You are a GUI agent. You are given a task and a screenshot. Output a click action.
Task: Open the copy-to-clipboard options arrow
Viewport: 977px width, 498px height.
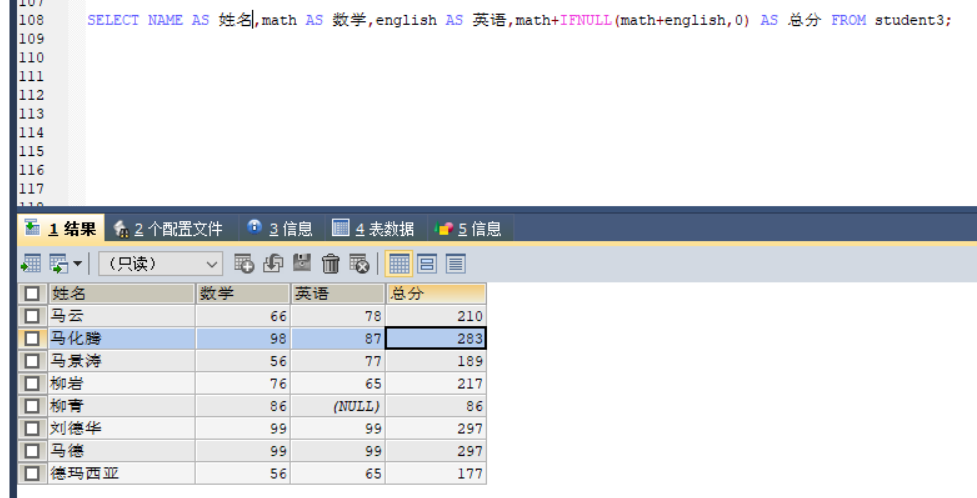[77, 264]
